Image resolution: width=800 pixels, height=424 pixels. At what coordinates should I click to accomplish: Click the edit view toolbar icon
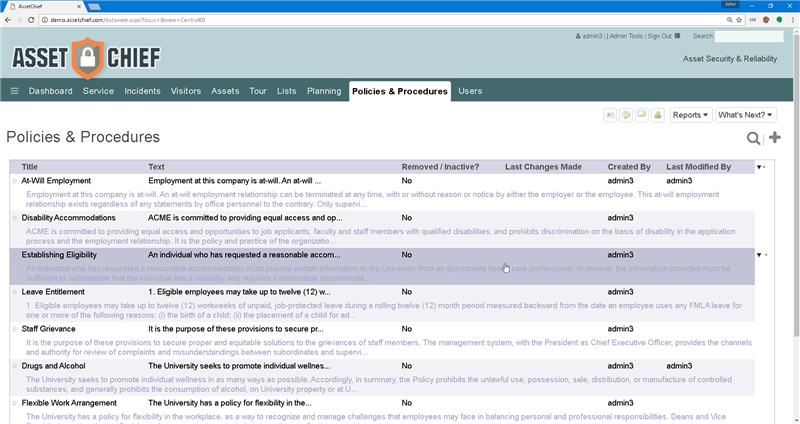tap(642, 115)
